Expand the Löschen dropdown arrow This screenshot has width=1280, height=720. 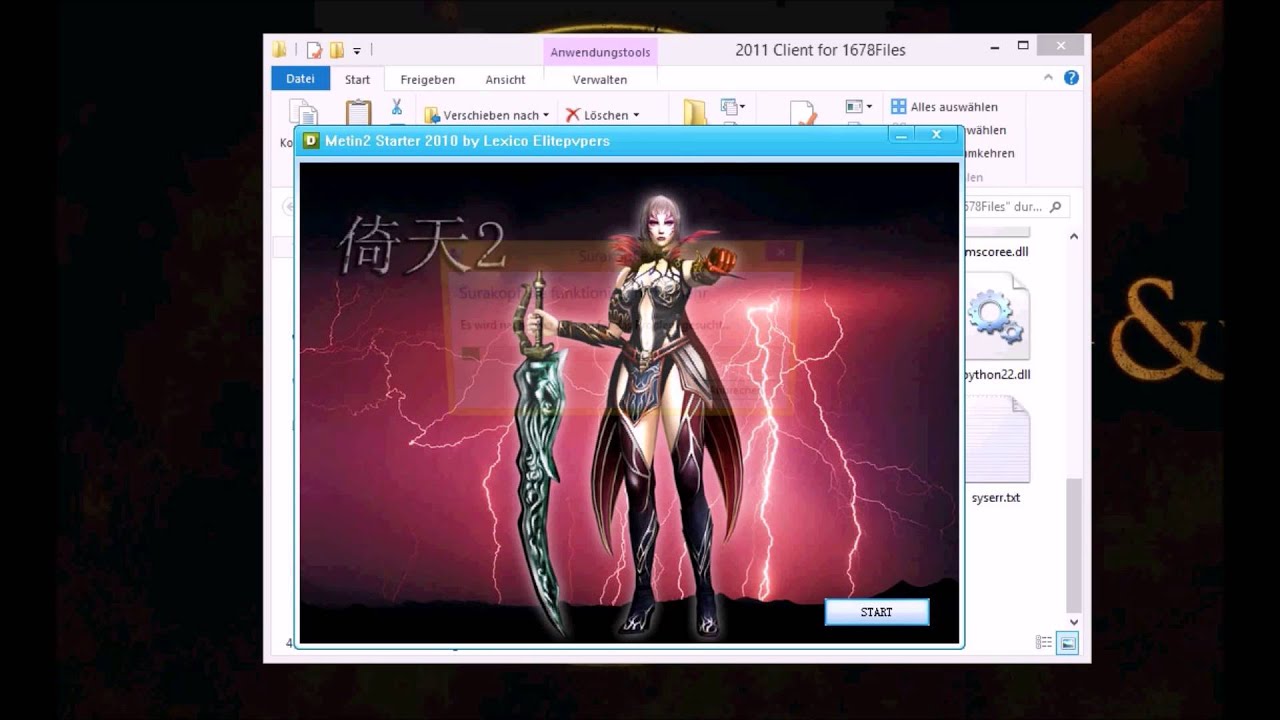coord(636,115)
